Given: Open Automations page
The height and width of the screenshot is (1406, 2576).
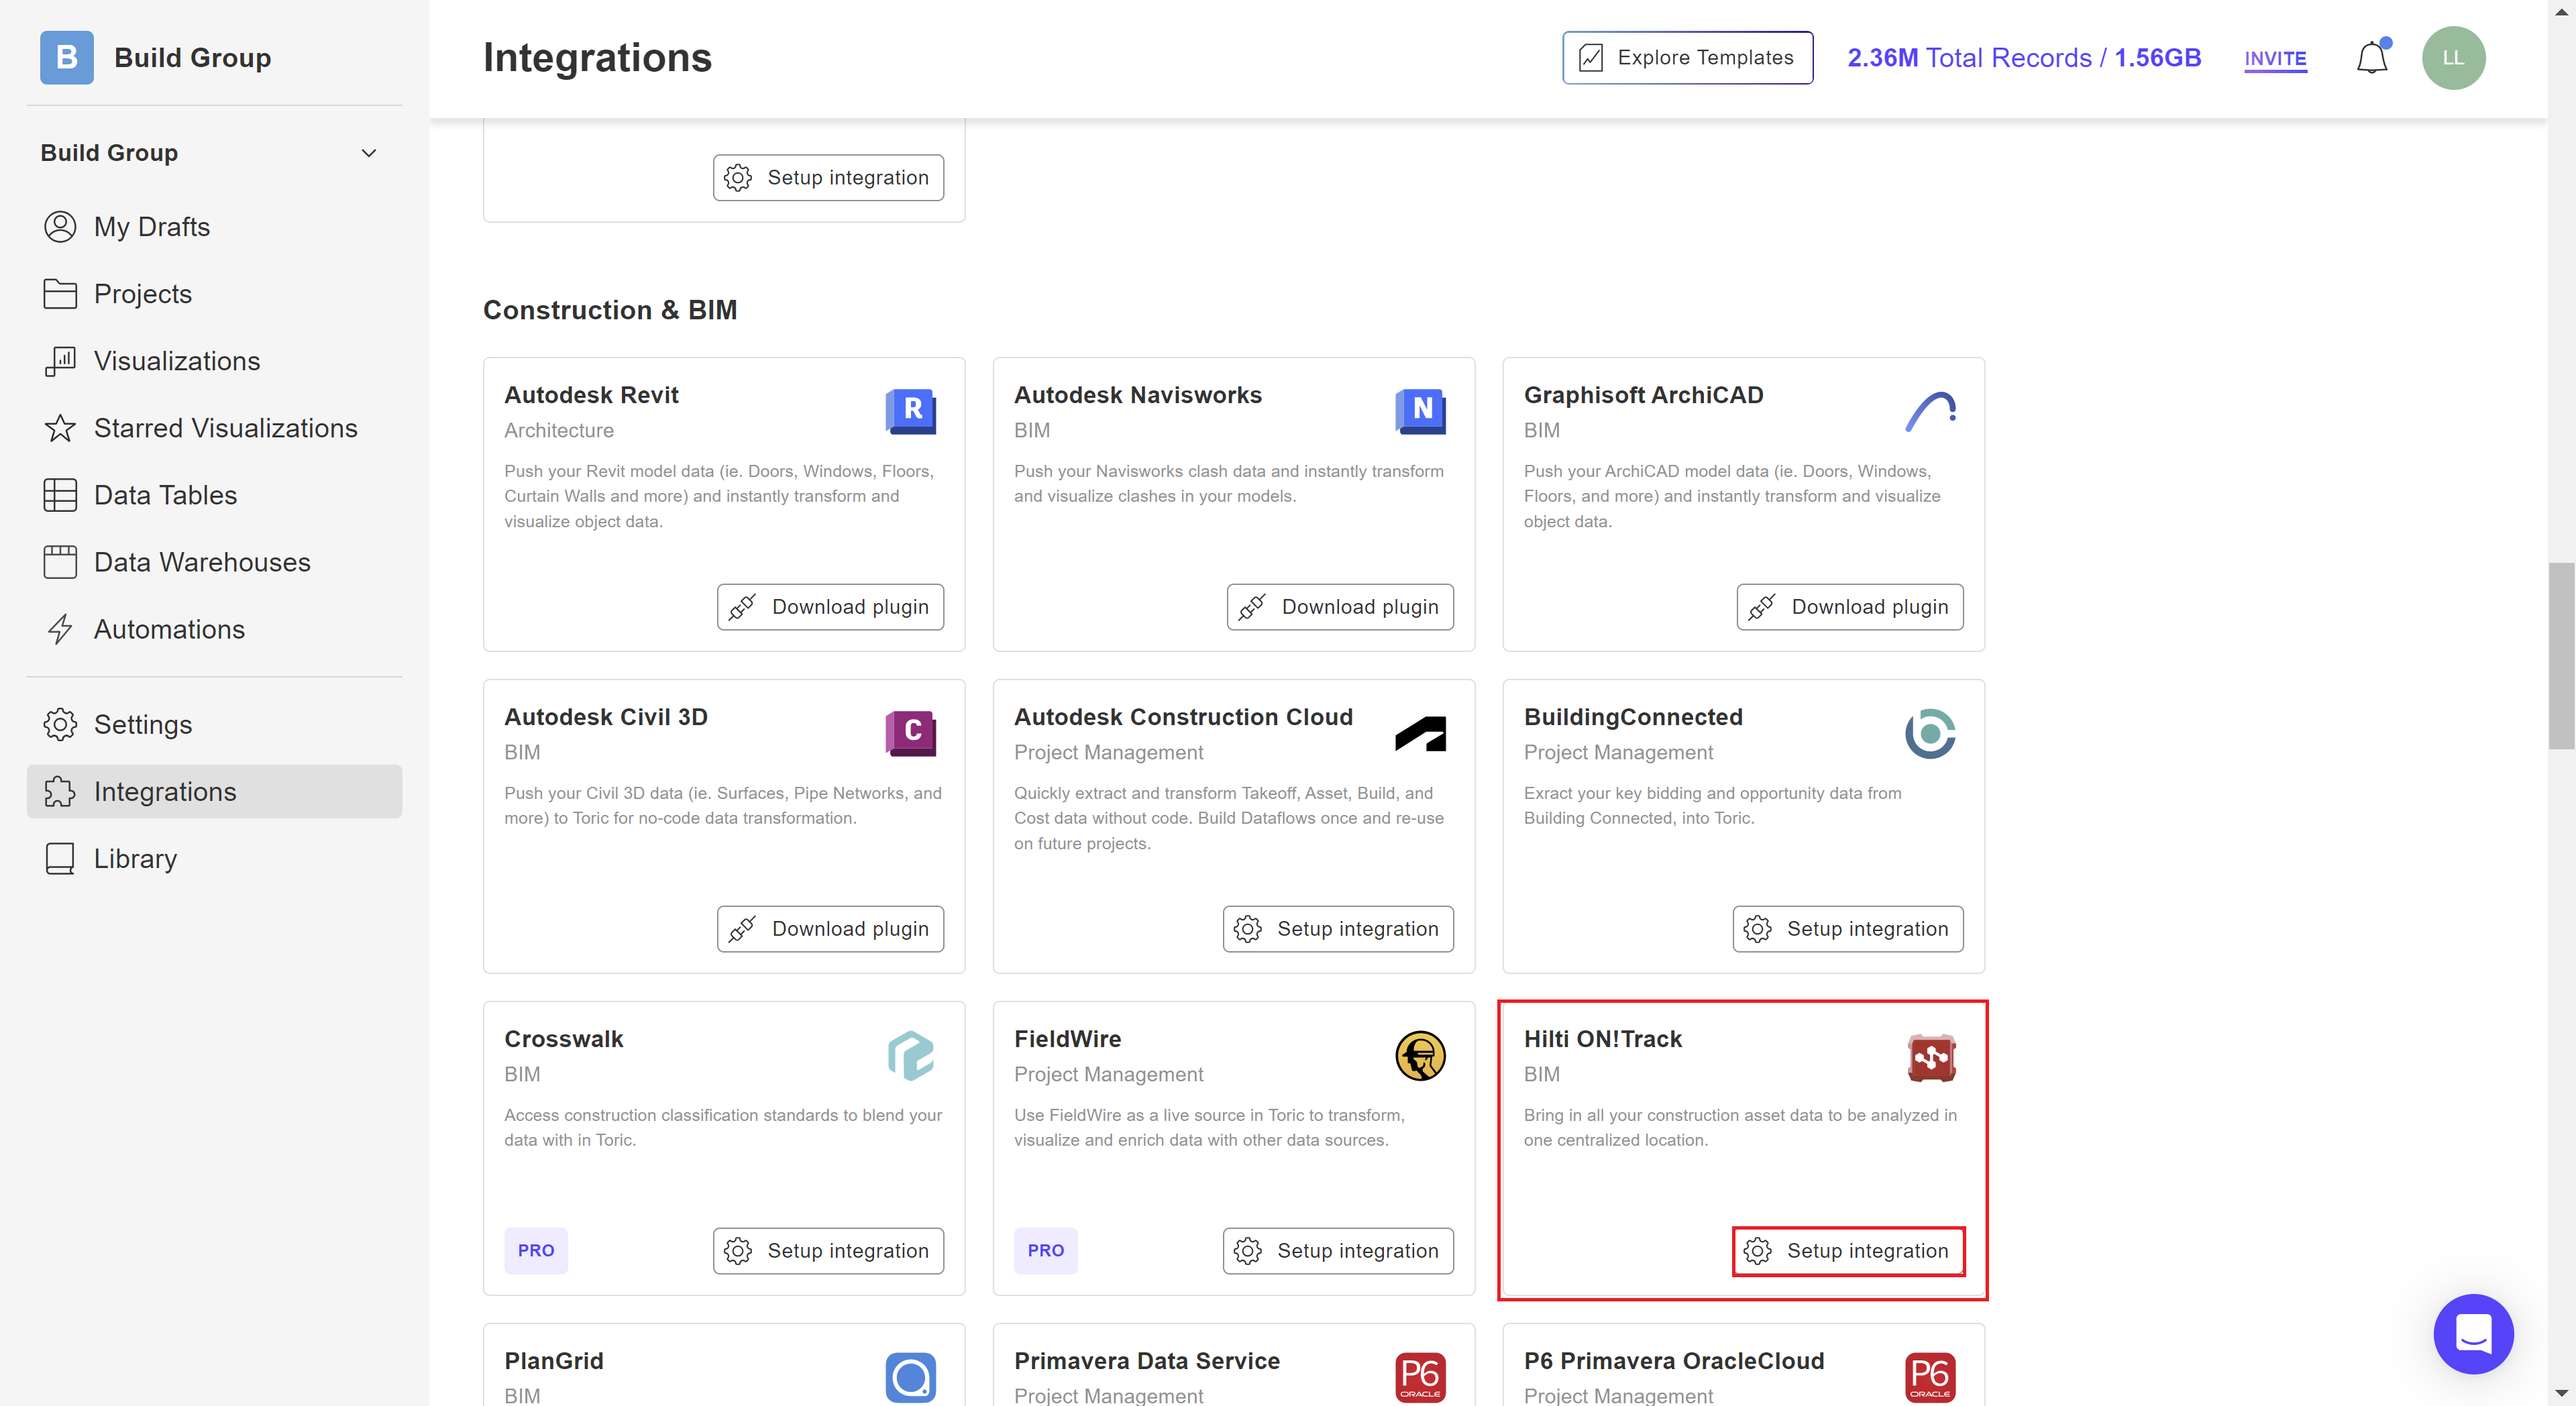Looking at the screenshot, I should pos(214,629).
